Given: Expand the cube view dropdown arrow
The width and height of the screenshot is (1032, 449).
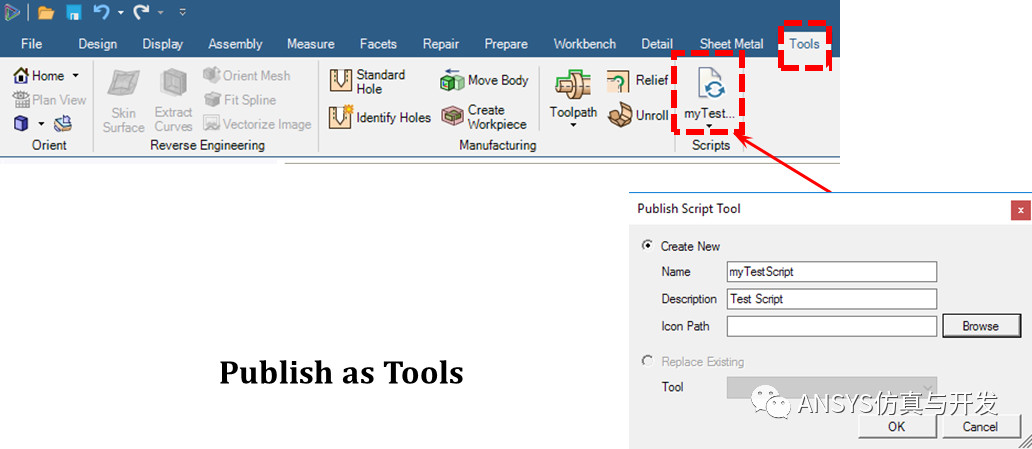Looking at the screenshot, I should 41,124.
